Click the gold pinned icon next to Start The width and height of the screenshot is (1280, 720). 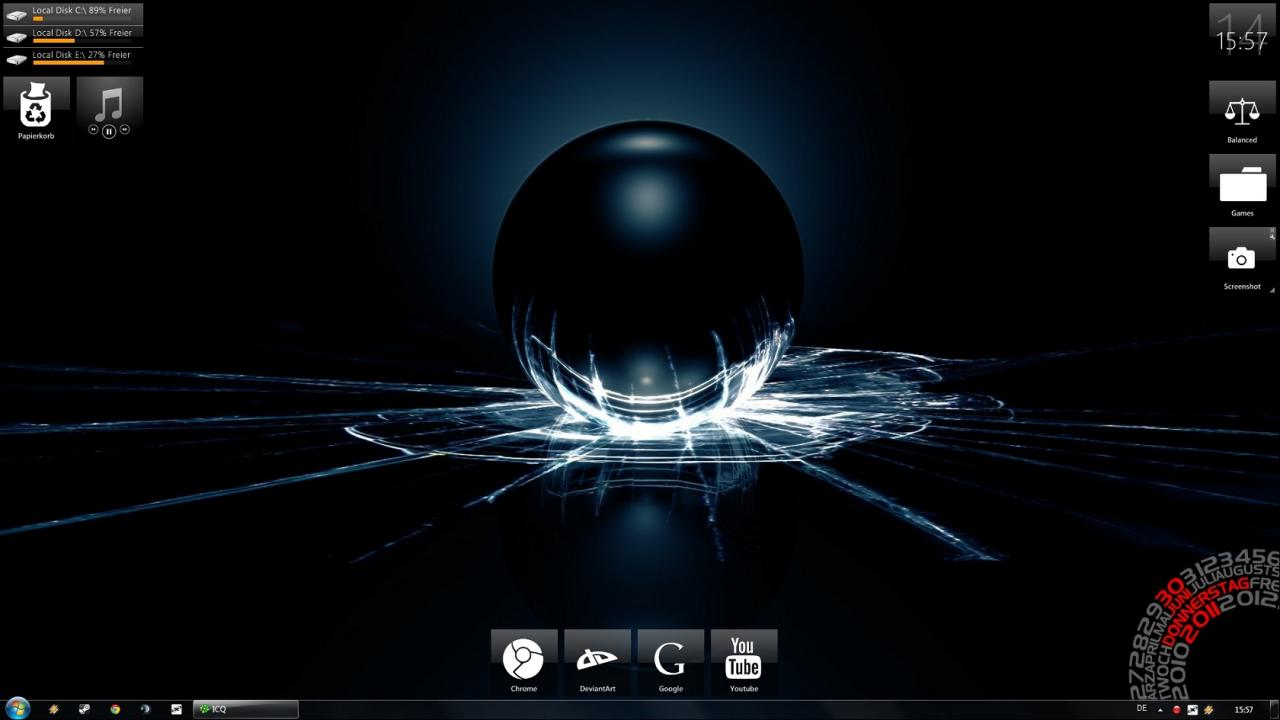coord(54,709)
